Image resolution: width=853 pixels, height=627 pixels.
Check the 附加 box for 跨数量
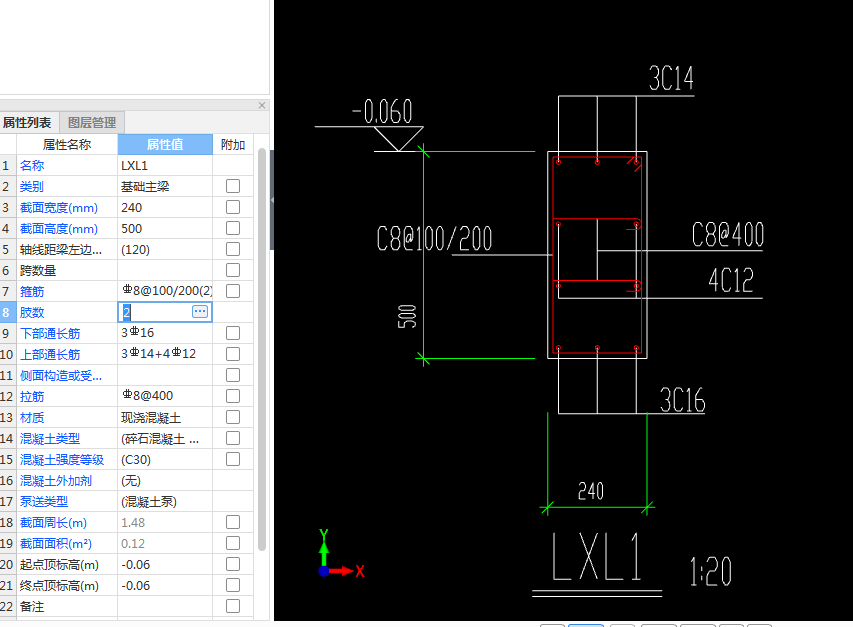[233, 270]
